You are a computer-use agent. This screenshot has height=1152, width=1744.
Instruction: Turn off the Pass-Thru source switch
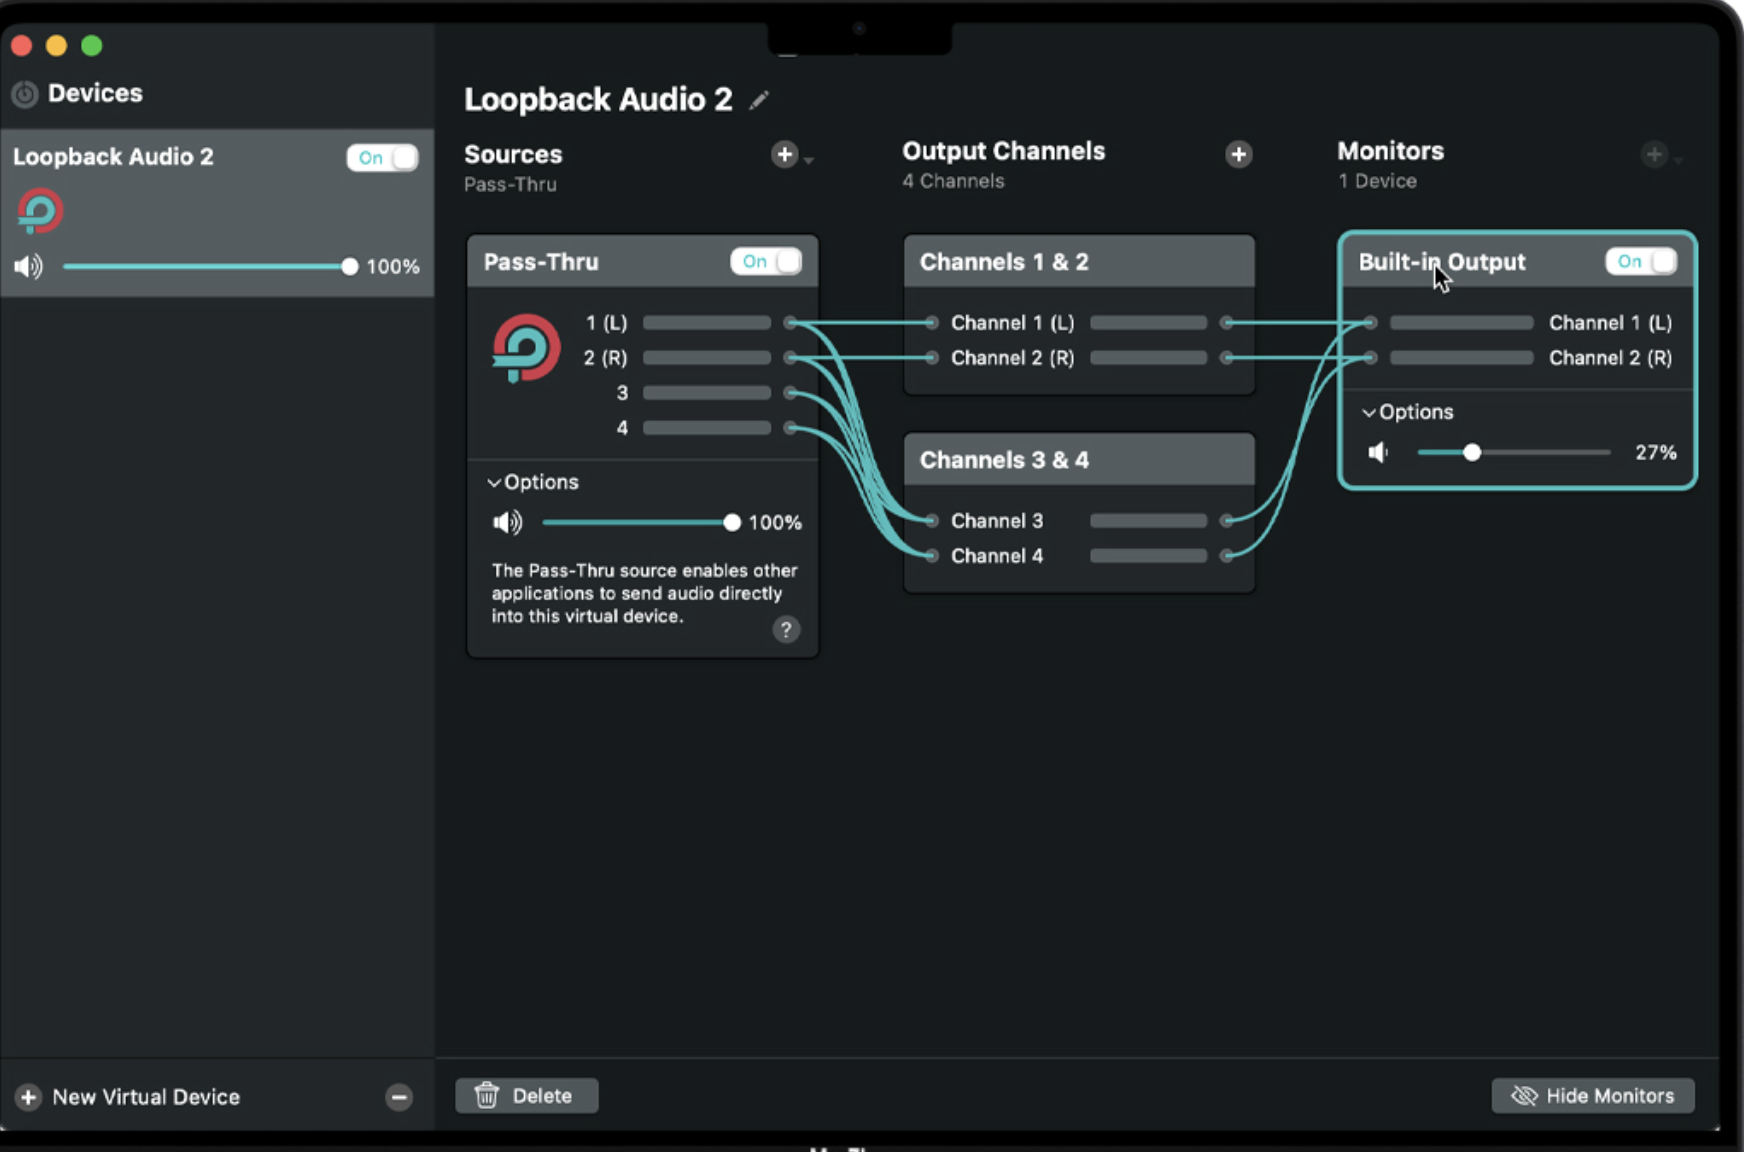pyautogui.click(x=766, y=262)
